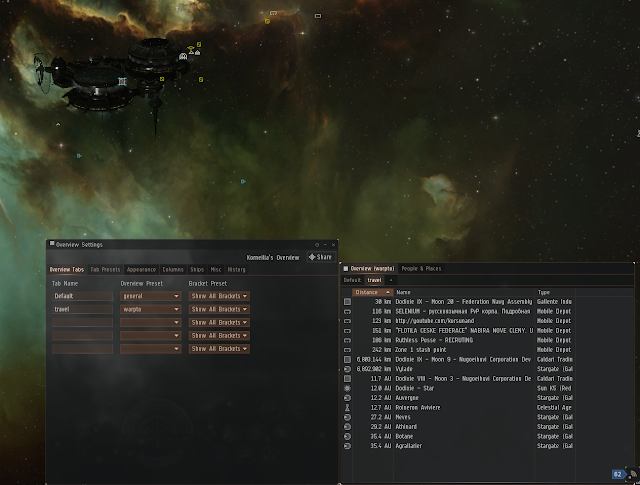Screen dimensions: 640x485
Task: Sort by Type column header
Action: click(555, 292)
